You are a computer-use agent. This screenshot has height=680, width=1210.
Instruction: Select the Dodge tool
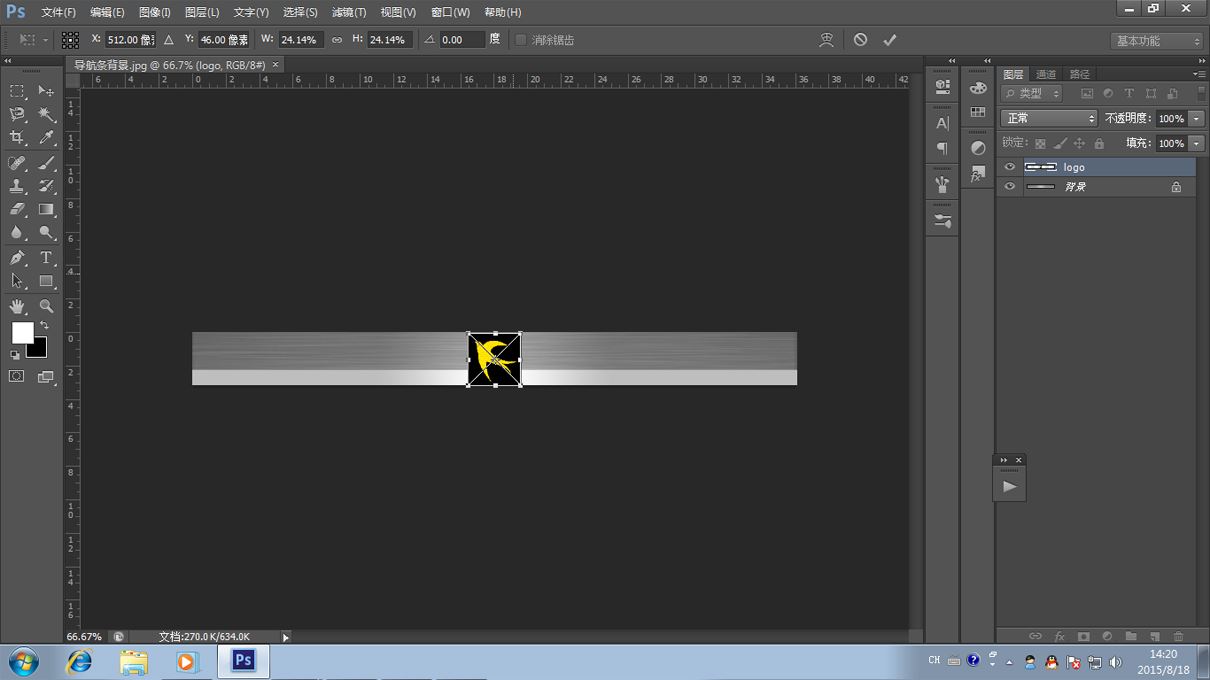(46, 233)
